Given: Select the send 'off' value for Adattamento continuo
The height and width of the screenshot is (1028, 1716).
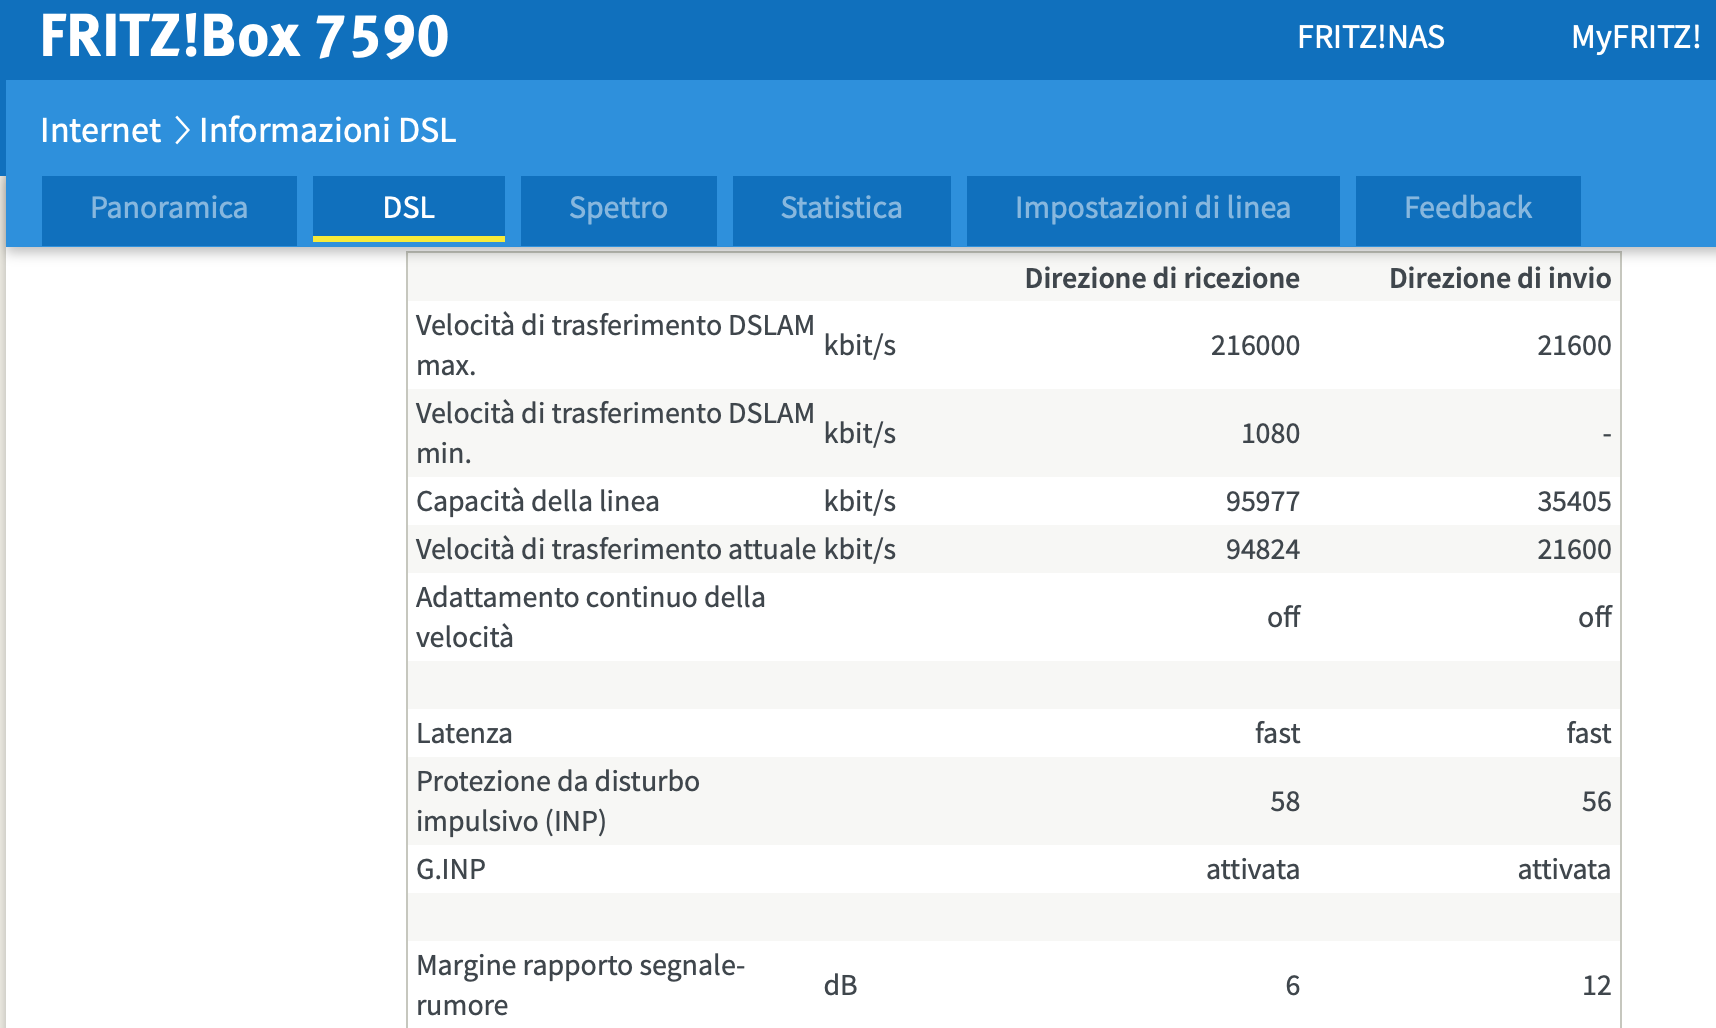Looking at the screenshot, I should click(x=1595, y=617).
